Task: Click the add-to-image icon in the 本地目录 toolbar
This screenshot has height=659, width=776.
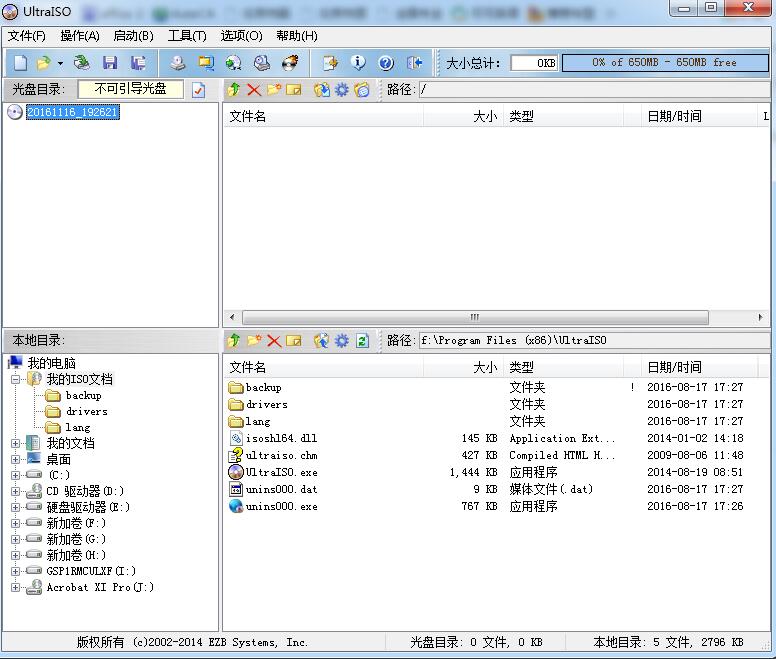Action: 322,341
